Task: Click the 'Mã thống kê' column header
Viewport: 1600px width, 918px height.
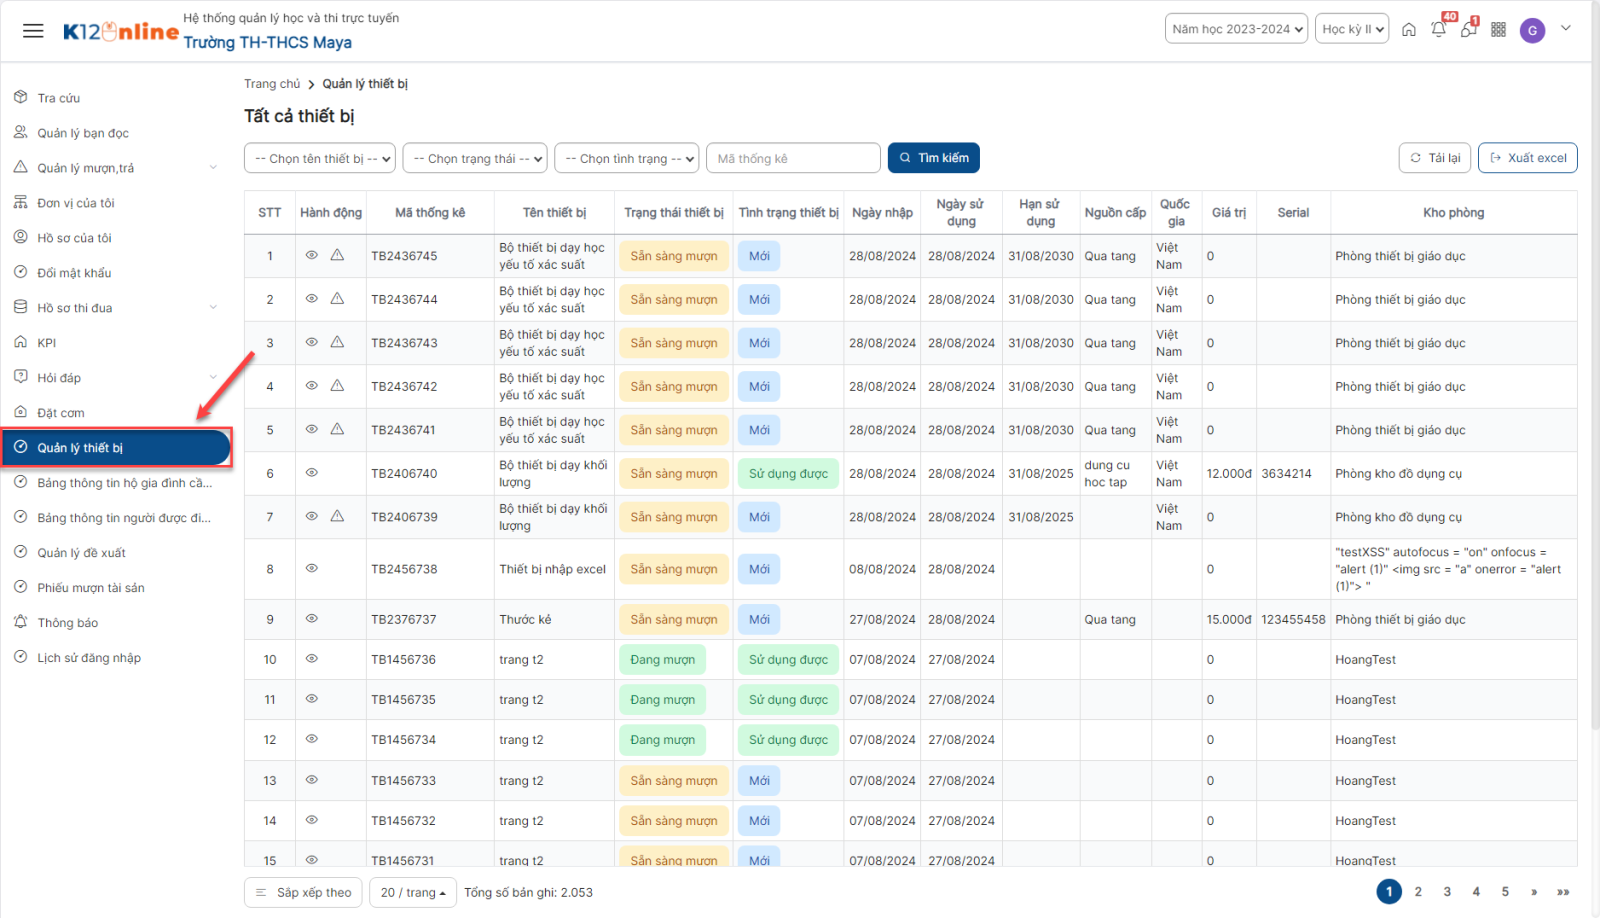Action: pos(430,212)
